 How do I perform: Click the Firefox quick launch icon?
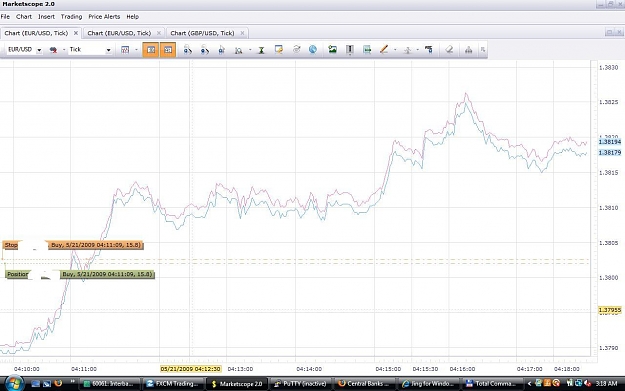58,383
